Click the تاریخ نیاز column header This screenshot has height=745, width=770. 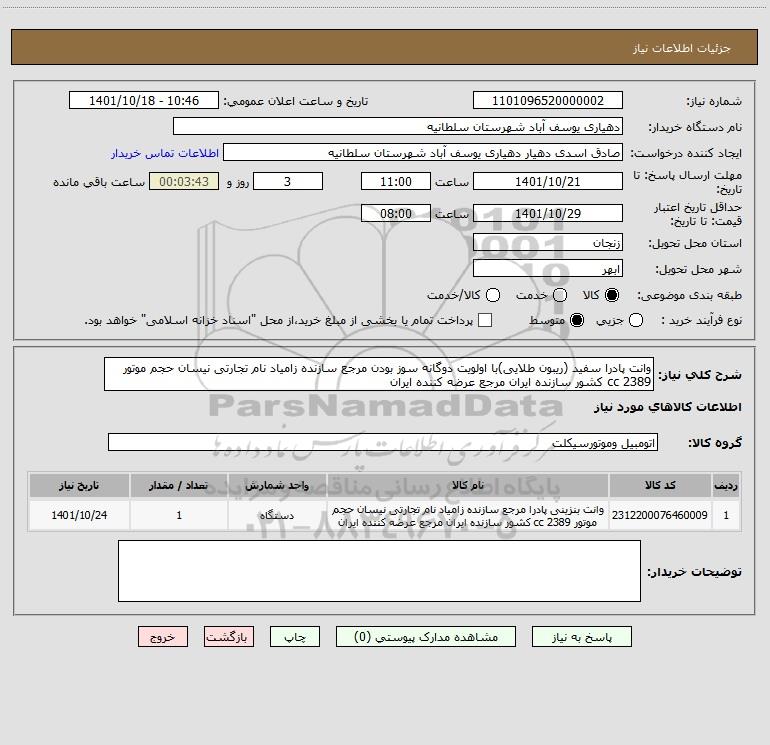[x=79, y=486]
